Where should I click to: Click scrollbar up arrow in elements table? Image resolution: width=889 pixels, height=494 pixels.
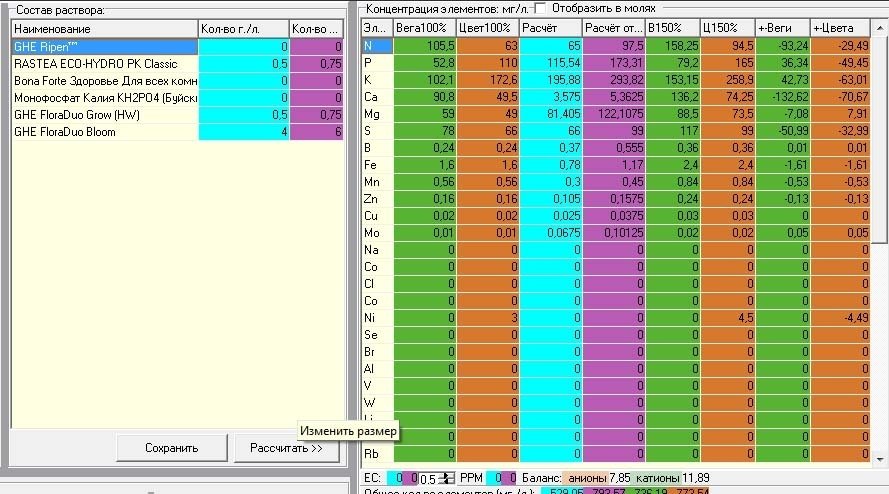pos(879,27)
